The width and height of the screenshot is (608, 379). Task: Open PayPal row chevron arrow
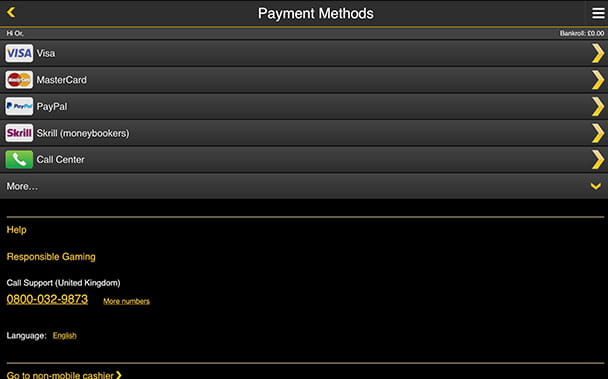point(598,106)
